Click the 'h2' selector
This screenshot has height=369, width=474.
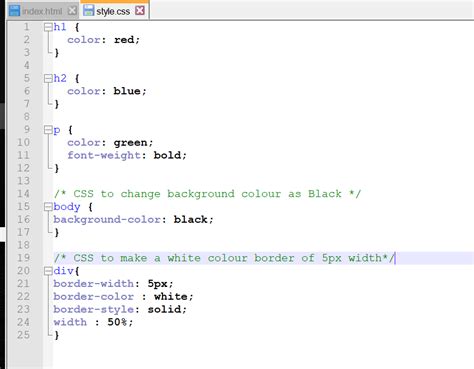(60, 78)
